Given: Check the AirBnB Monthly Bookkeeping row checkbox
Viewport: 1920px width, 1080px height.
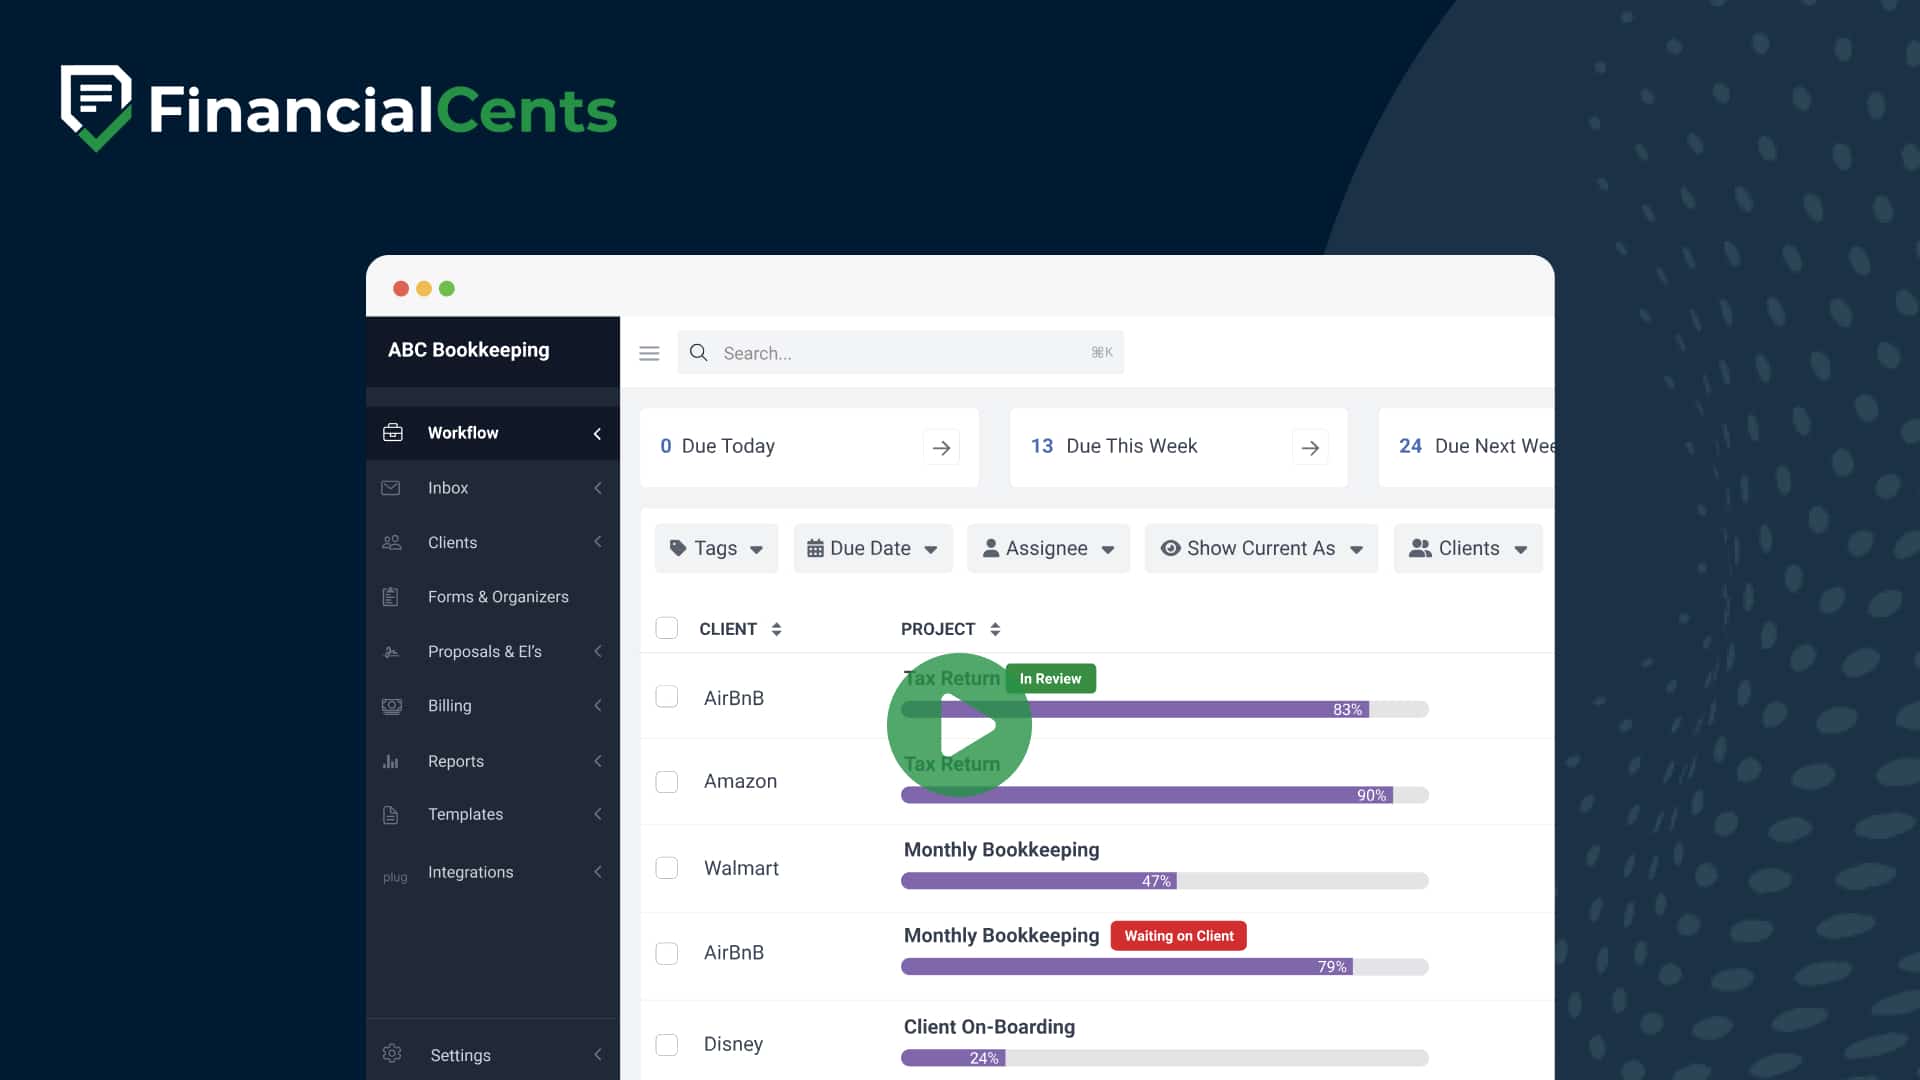Looking at the screenshot, I should coord(667,954).
